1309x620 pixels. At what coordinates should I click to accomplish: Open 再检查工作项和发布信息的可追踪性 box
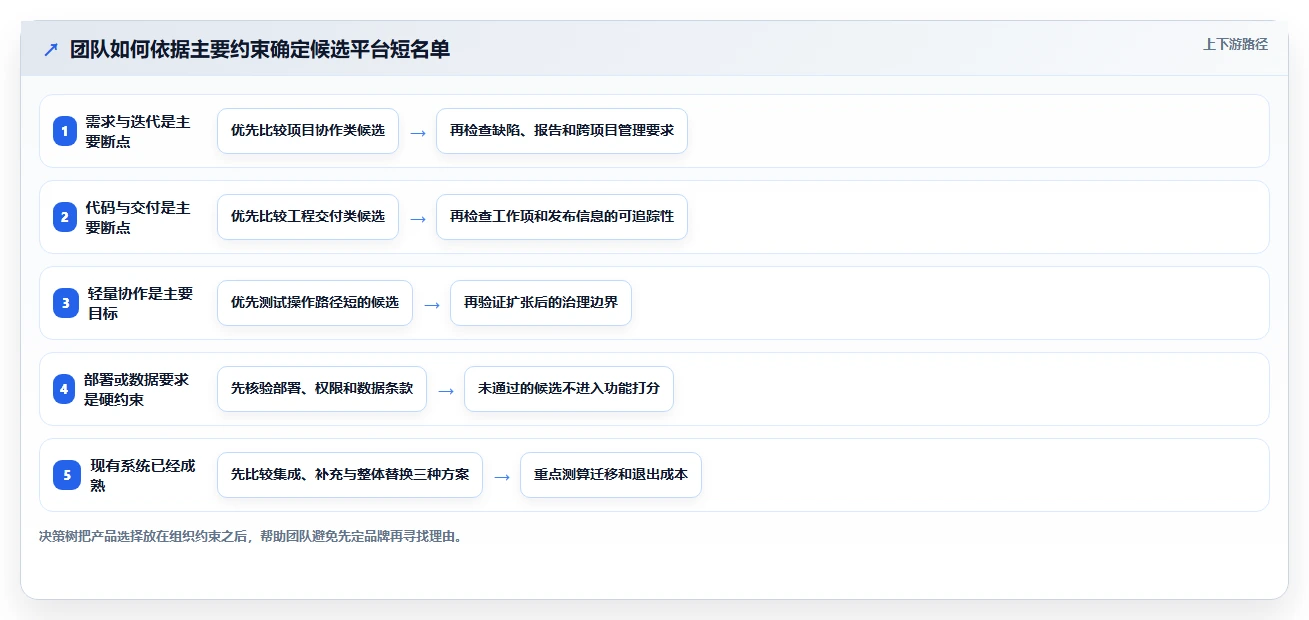coord(562,217)
